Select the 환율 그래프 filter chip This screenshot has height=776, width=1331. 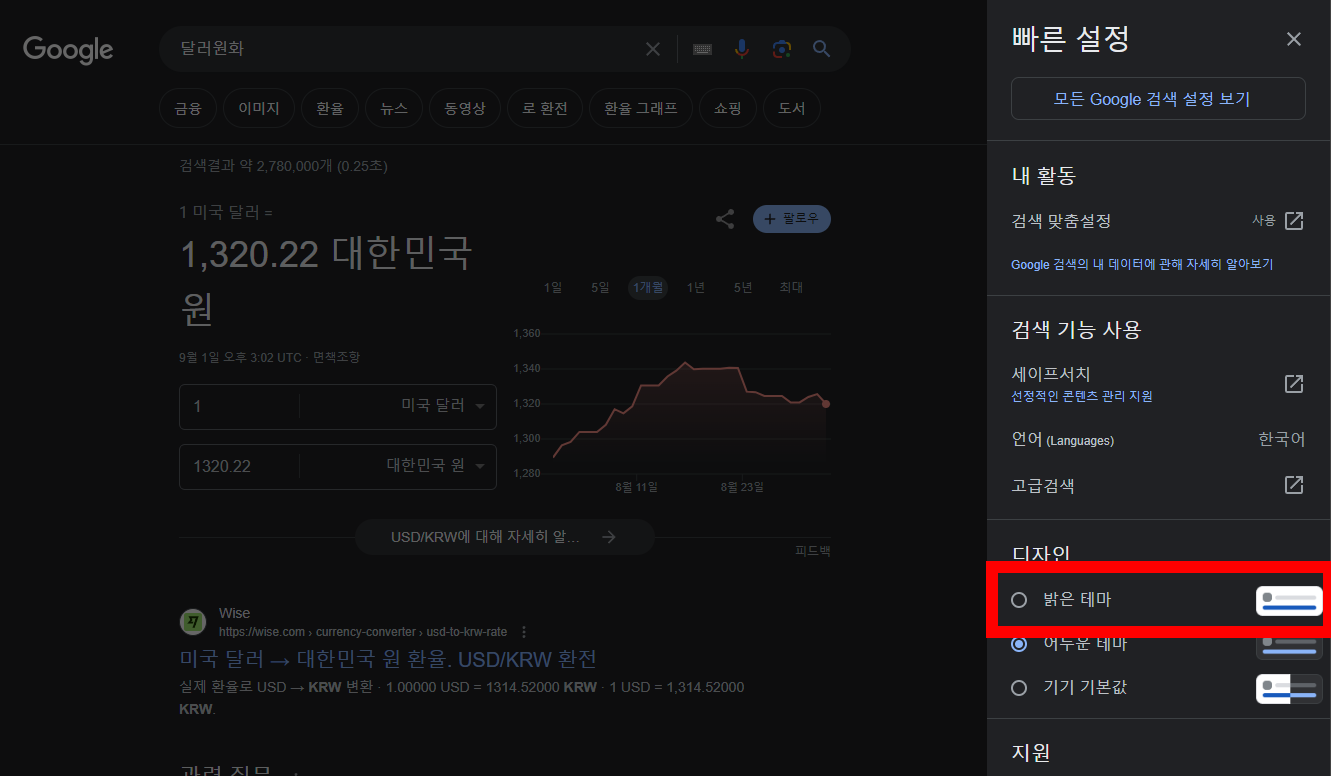[641, 108]
